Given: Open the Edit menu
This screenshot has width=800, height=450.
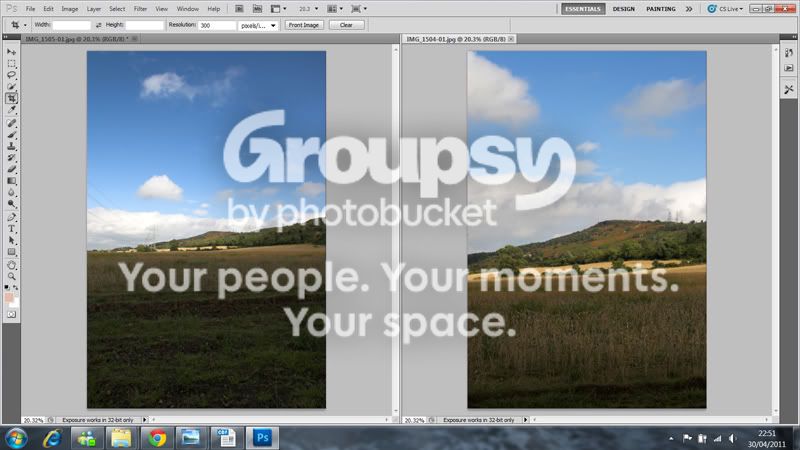Looking at the screenshot, I should (x=48, y=9).
